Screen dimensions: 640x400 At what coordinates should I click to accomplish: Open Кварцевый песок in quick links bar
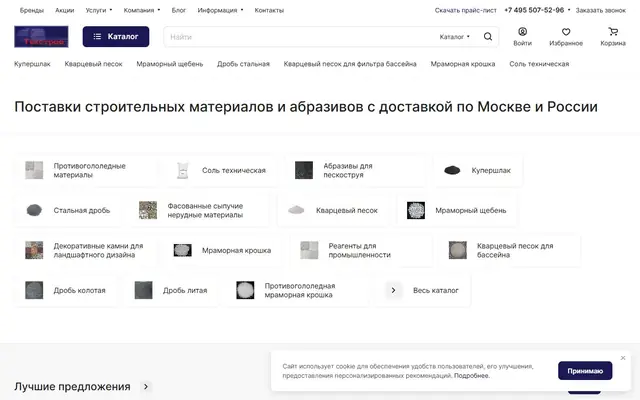coord(93,64)
